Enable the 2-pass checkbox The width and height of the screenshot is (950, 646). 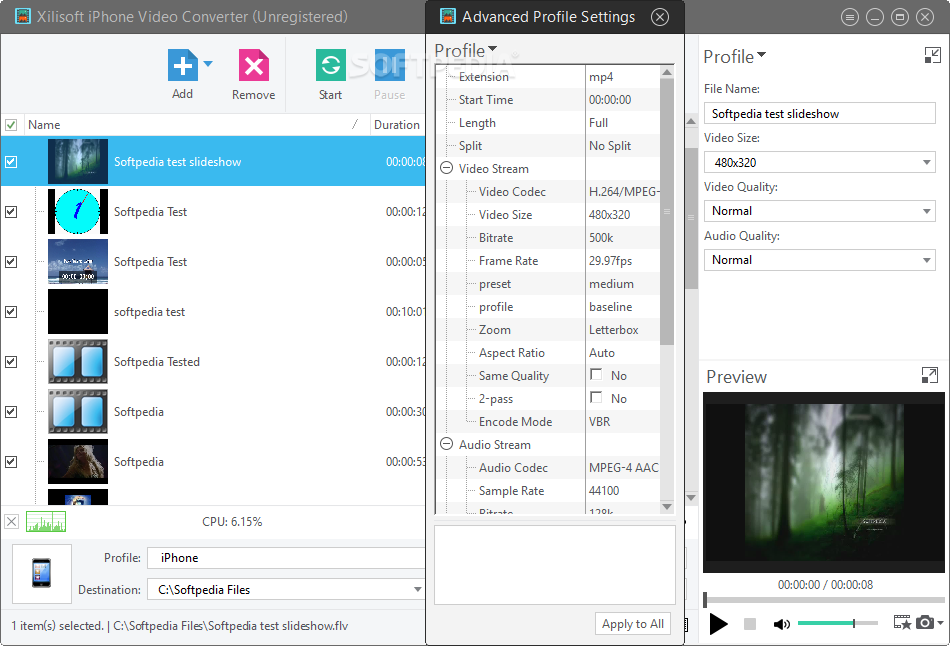coord(596,398)
